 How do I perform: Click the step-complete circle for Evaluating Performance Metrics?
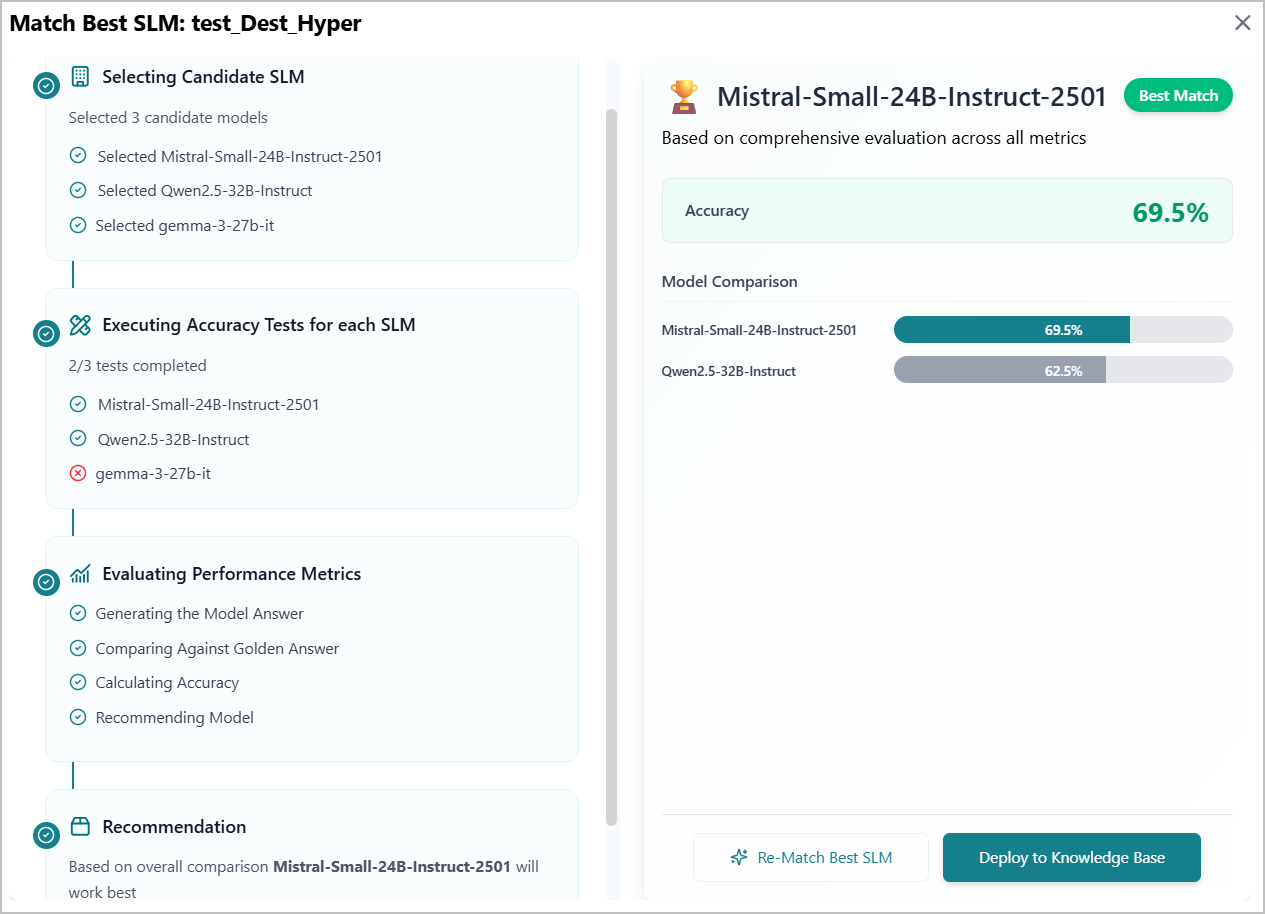tap(46, 583)
